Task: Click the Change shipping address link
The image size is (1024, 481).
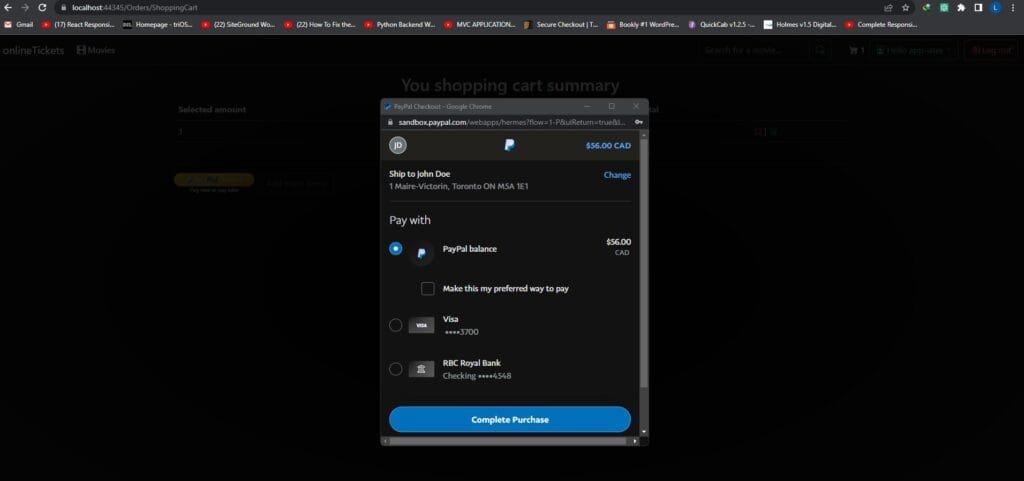Action: (617, 175)
